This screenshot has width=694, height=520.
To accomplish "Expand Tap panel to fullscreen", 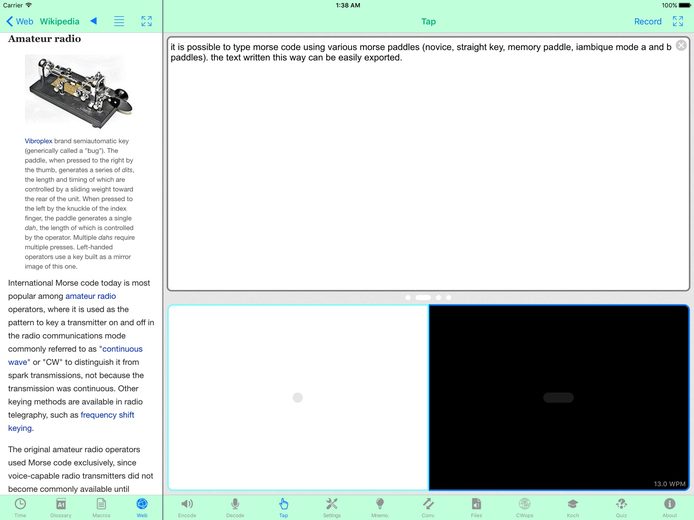I will pos(678,21).
